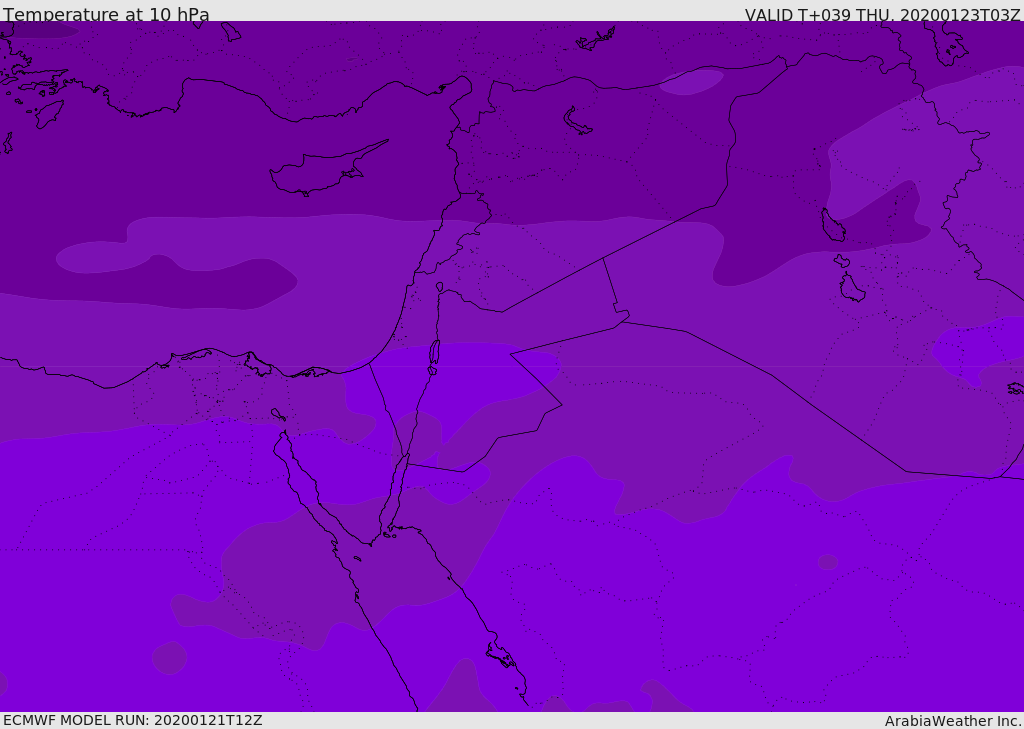Click the 'ArabiaWeather Inc.' credit text

coord(952,721)
